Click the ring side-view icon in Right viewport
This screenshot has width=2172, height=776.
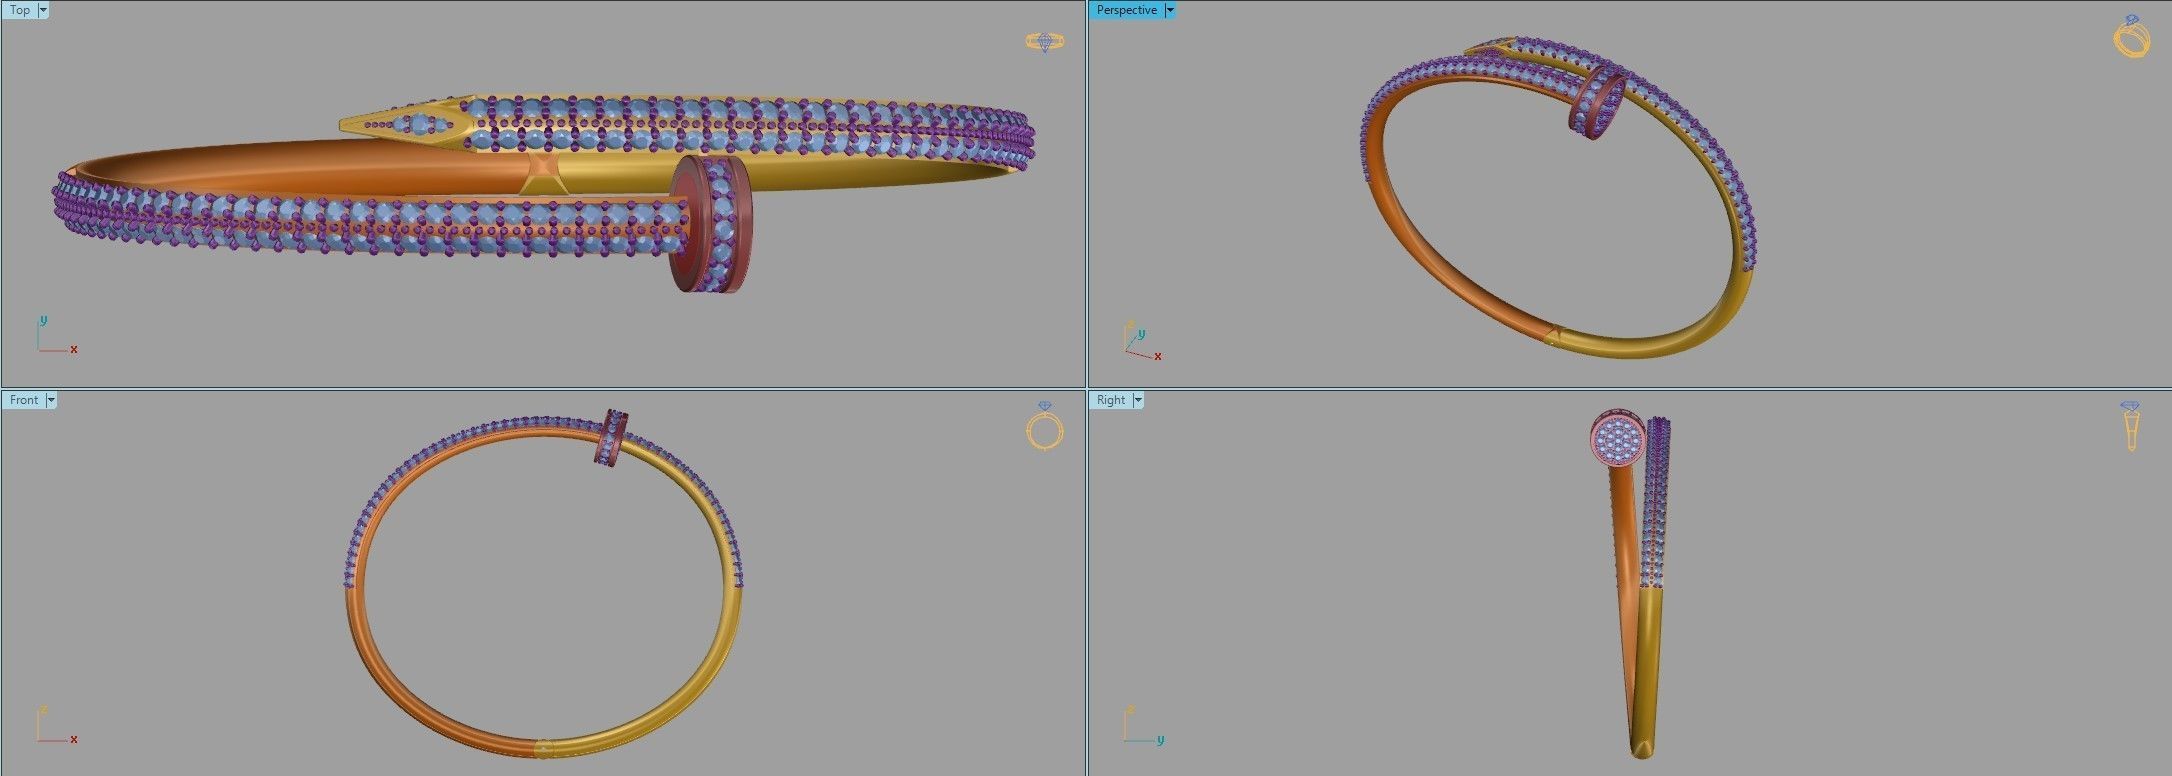coord(2130,426)
